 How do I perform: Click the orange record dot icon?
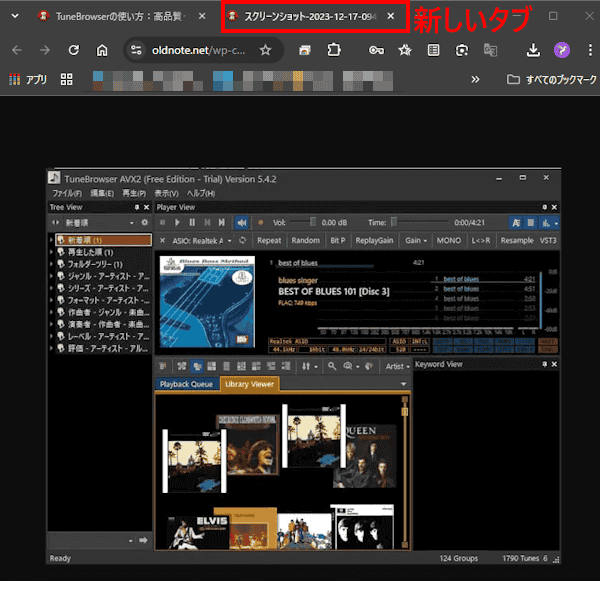(x=261, y=223)
